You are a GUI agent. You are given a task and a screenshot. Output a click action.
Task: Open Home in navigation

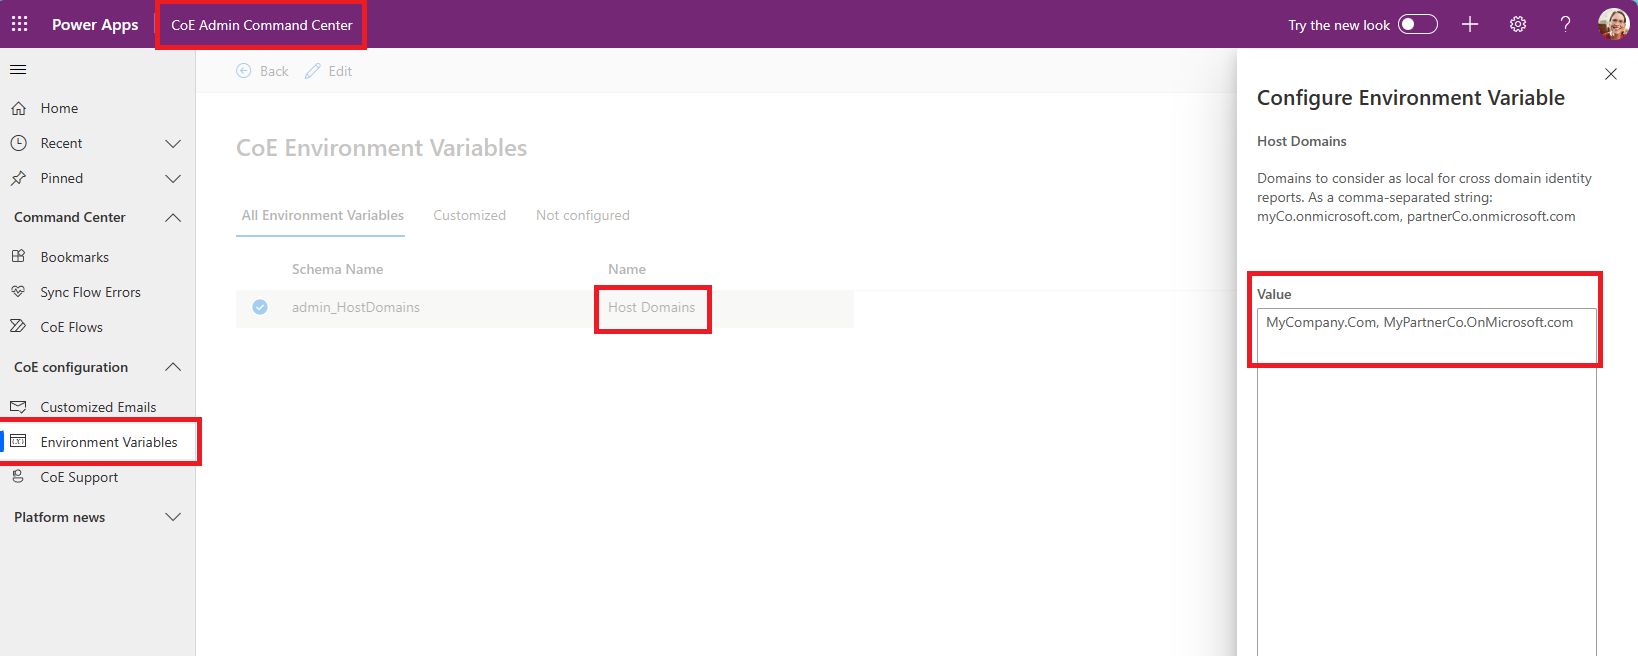click(x=59, y=108)
